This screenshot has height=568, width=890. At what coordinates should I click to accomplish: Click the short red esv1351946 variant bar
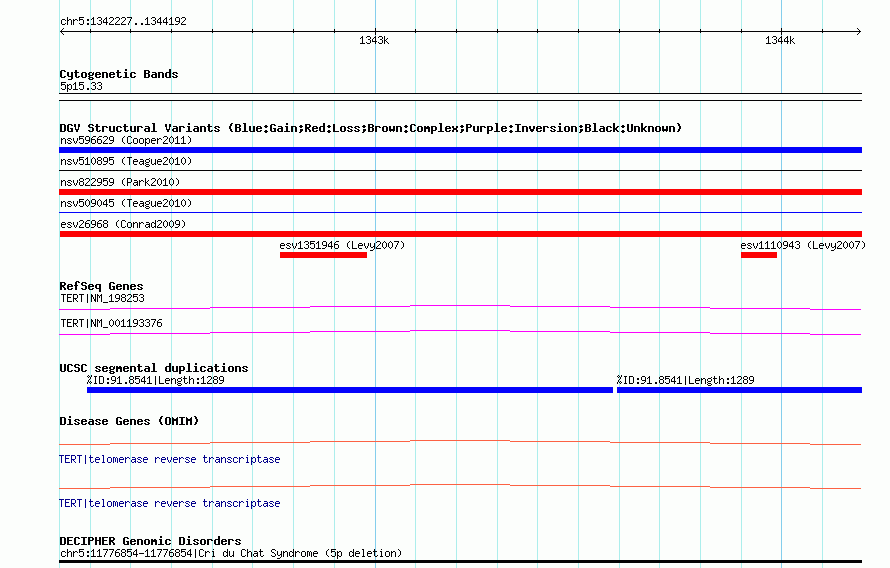coord(323,255)
